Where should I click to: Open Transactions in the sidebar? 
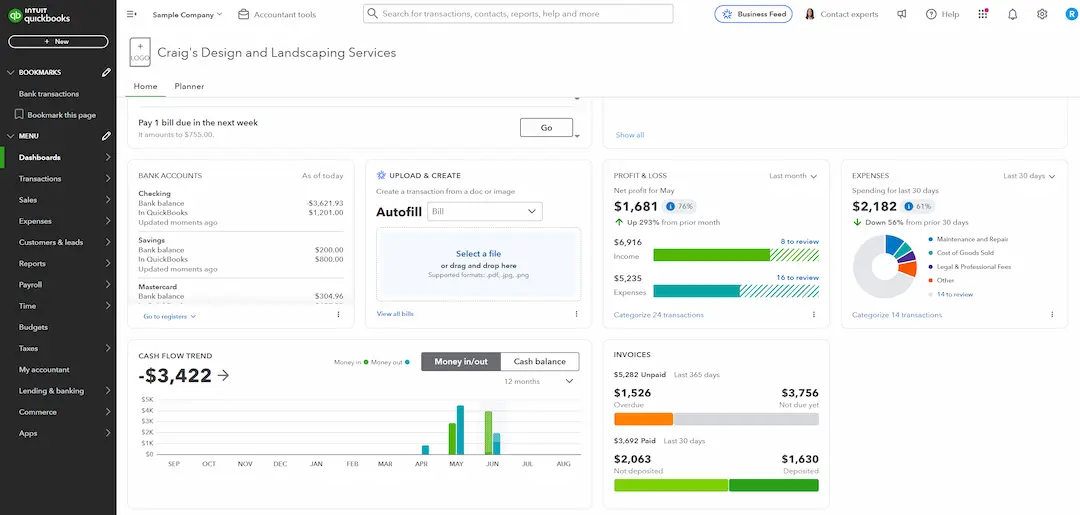point(58,178)
